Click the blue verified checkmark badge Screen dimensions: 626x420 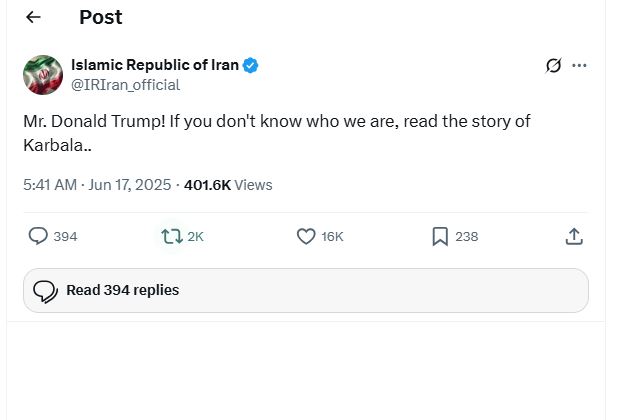tap(250, 65)
